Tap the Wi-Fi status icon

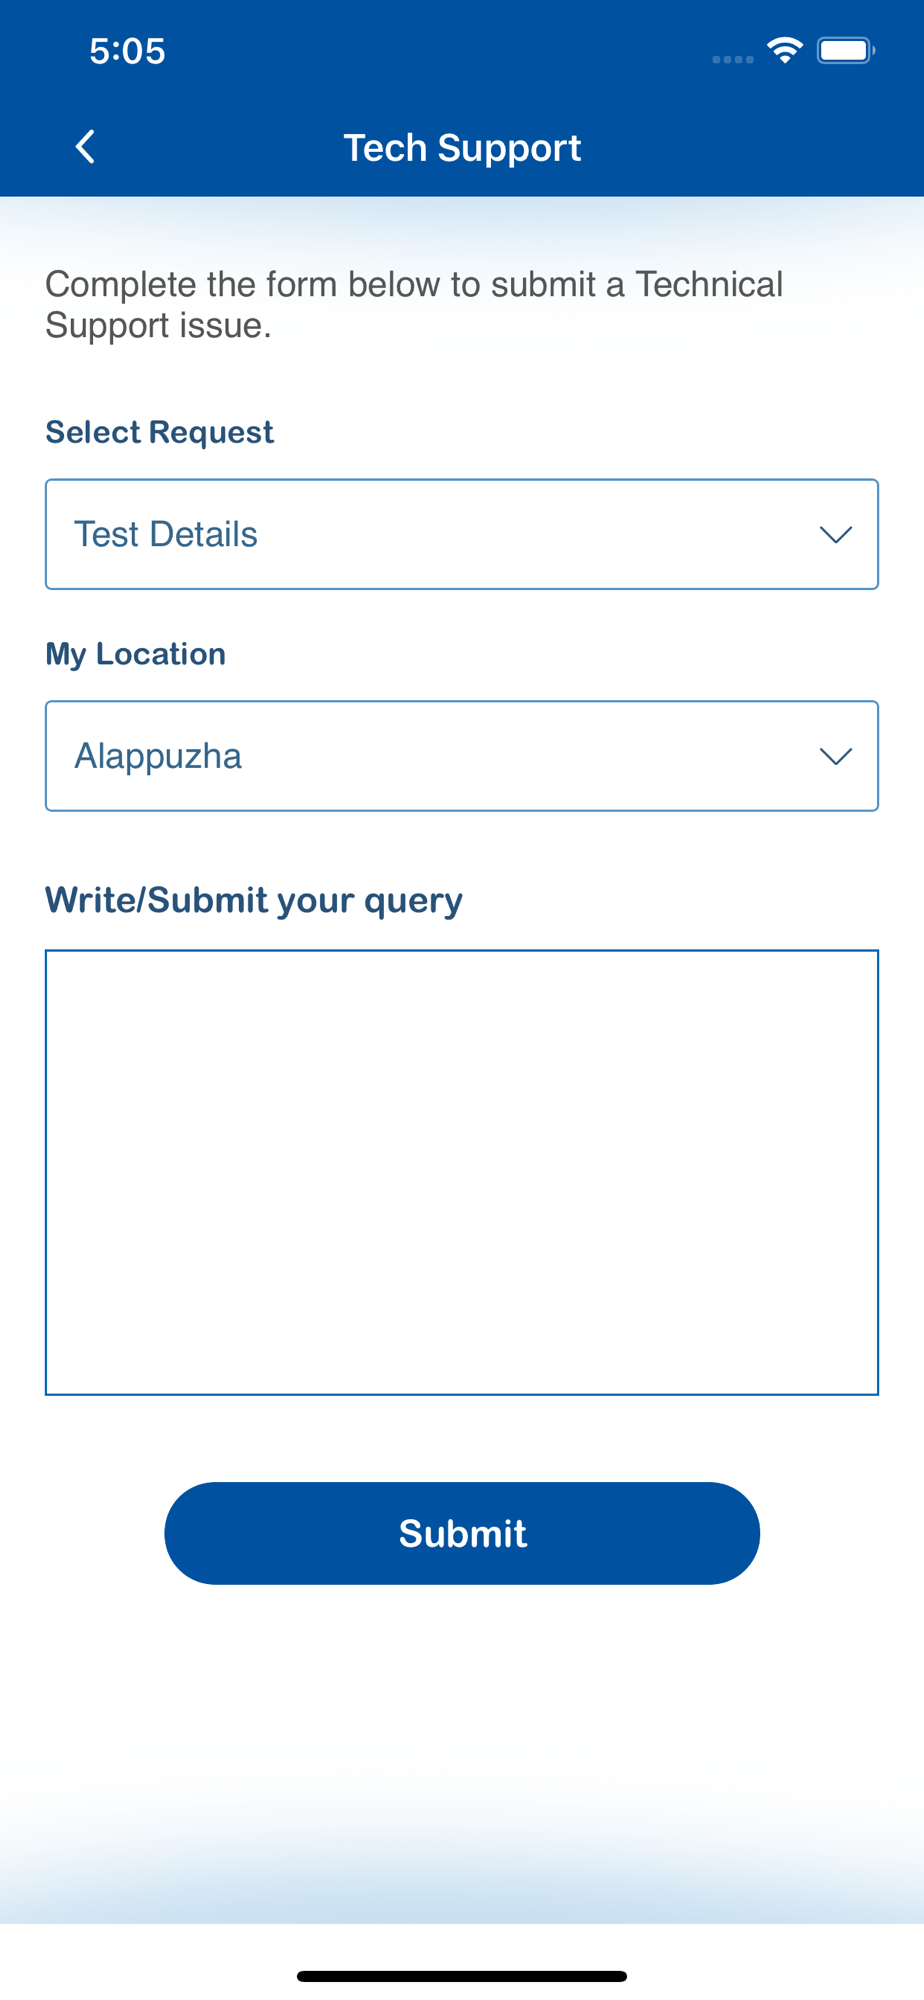tap(785, 50)
